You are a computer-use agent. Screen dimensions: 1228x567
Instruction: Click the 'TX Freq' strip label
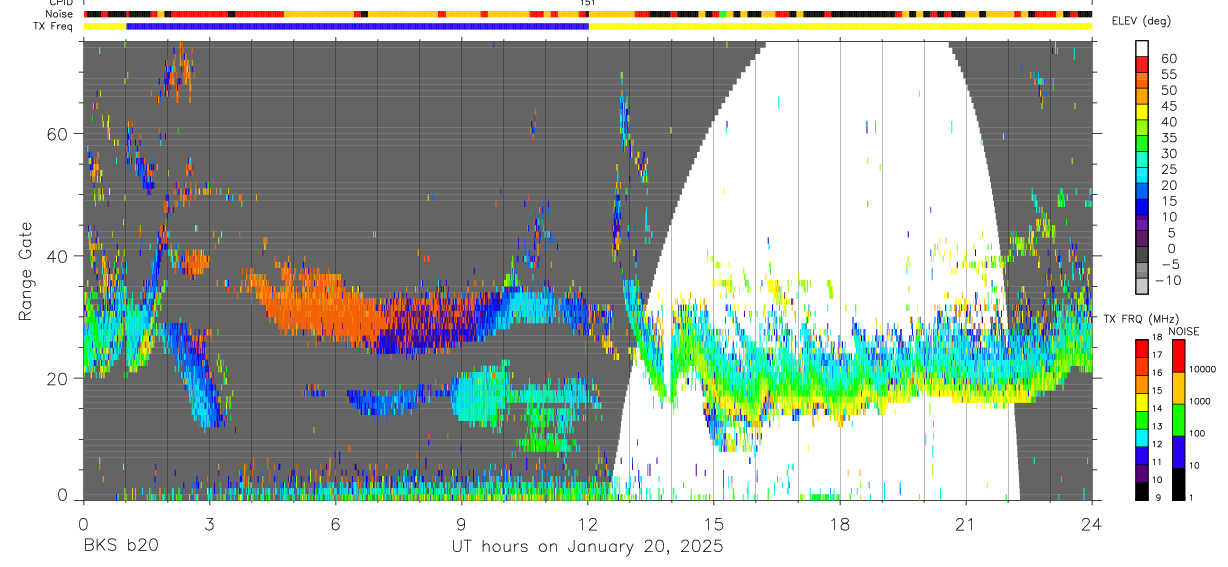pyautogui.click(x=53, y=26)
